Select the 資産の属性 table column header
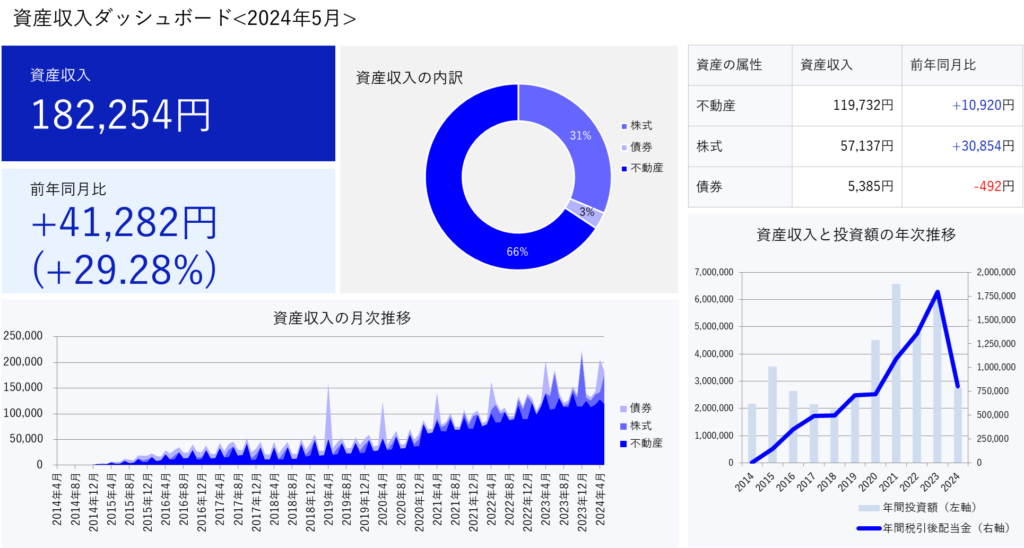This screenshot has width=1024, height=548. click(729, 65)
